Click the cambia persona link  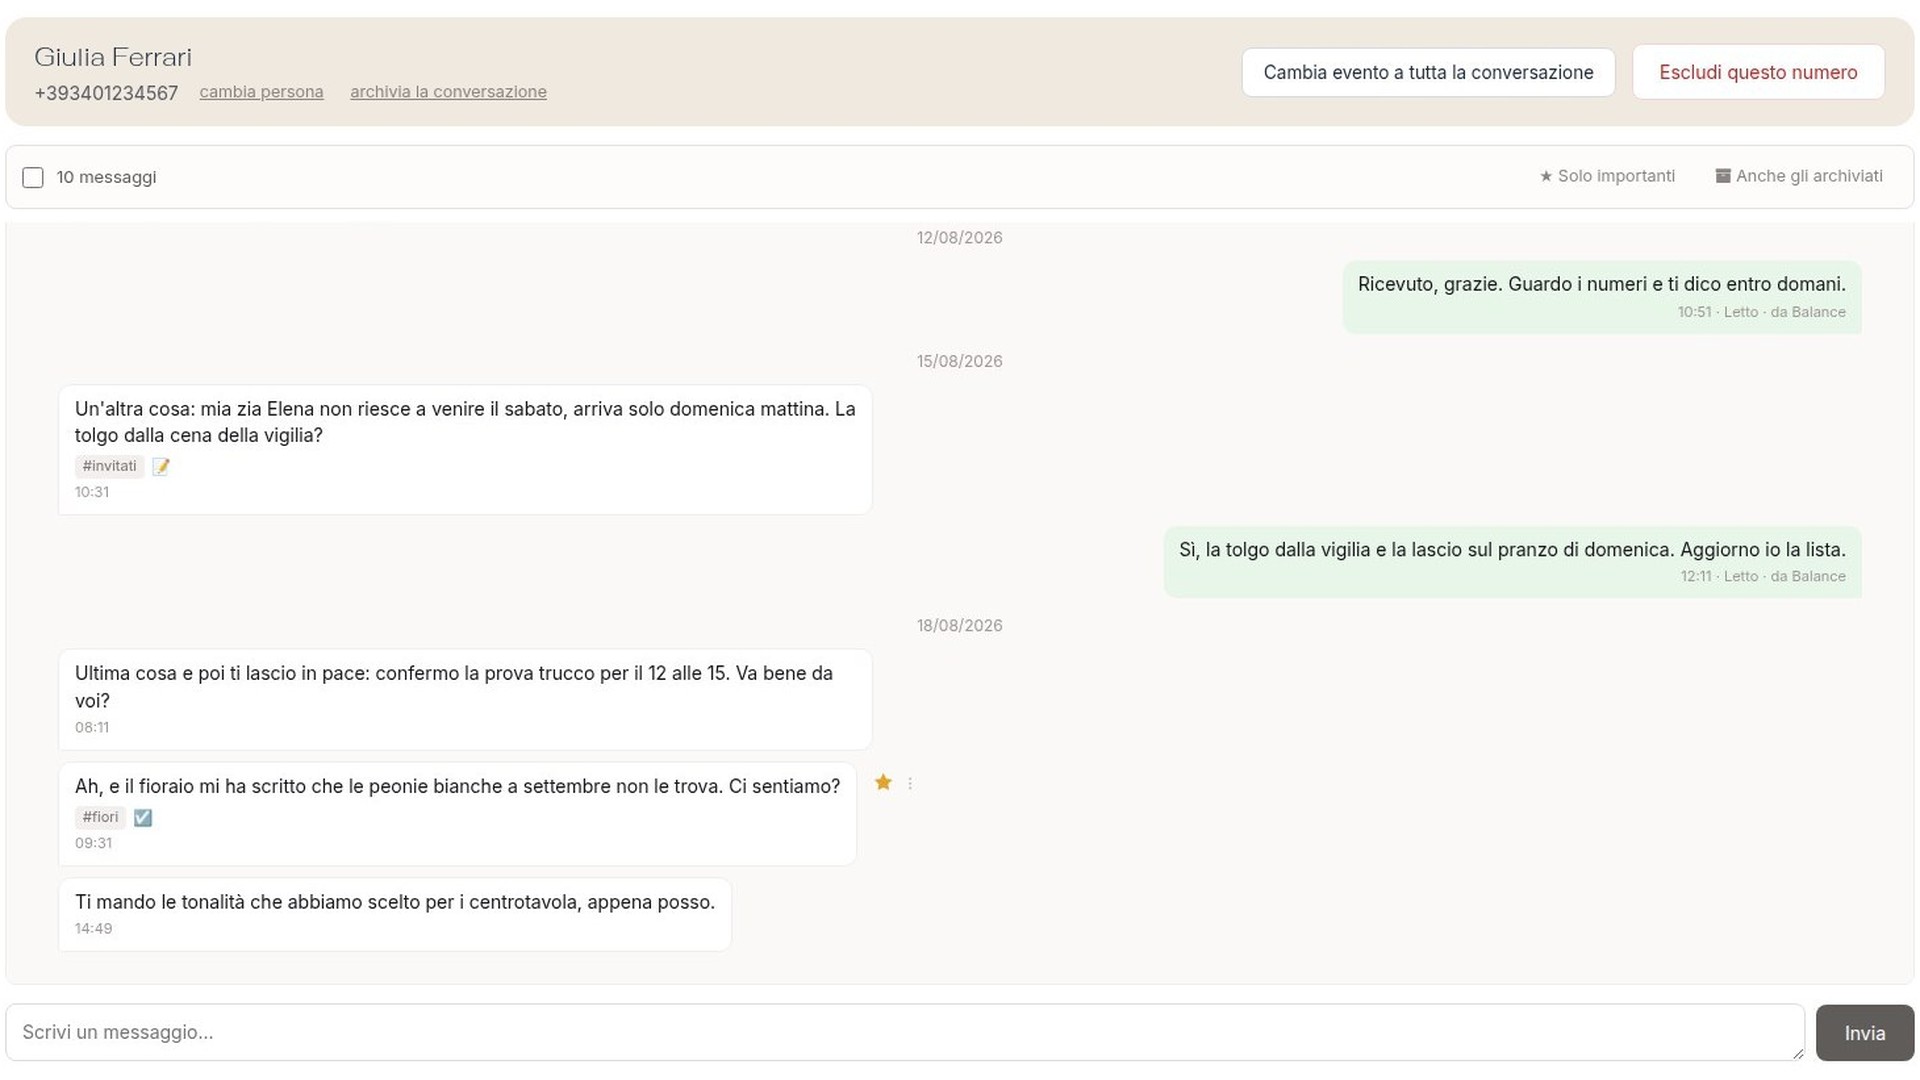point(261,92)
